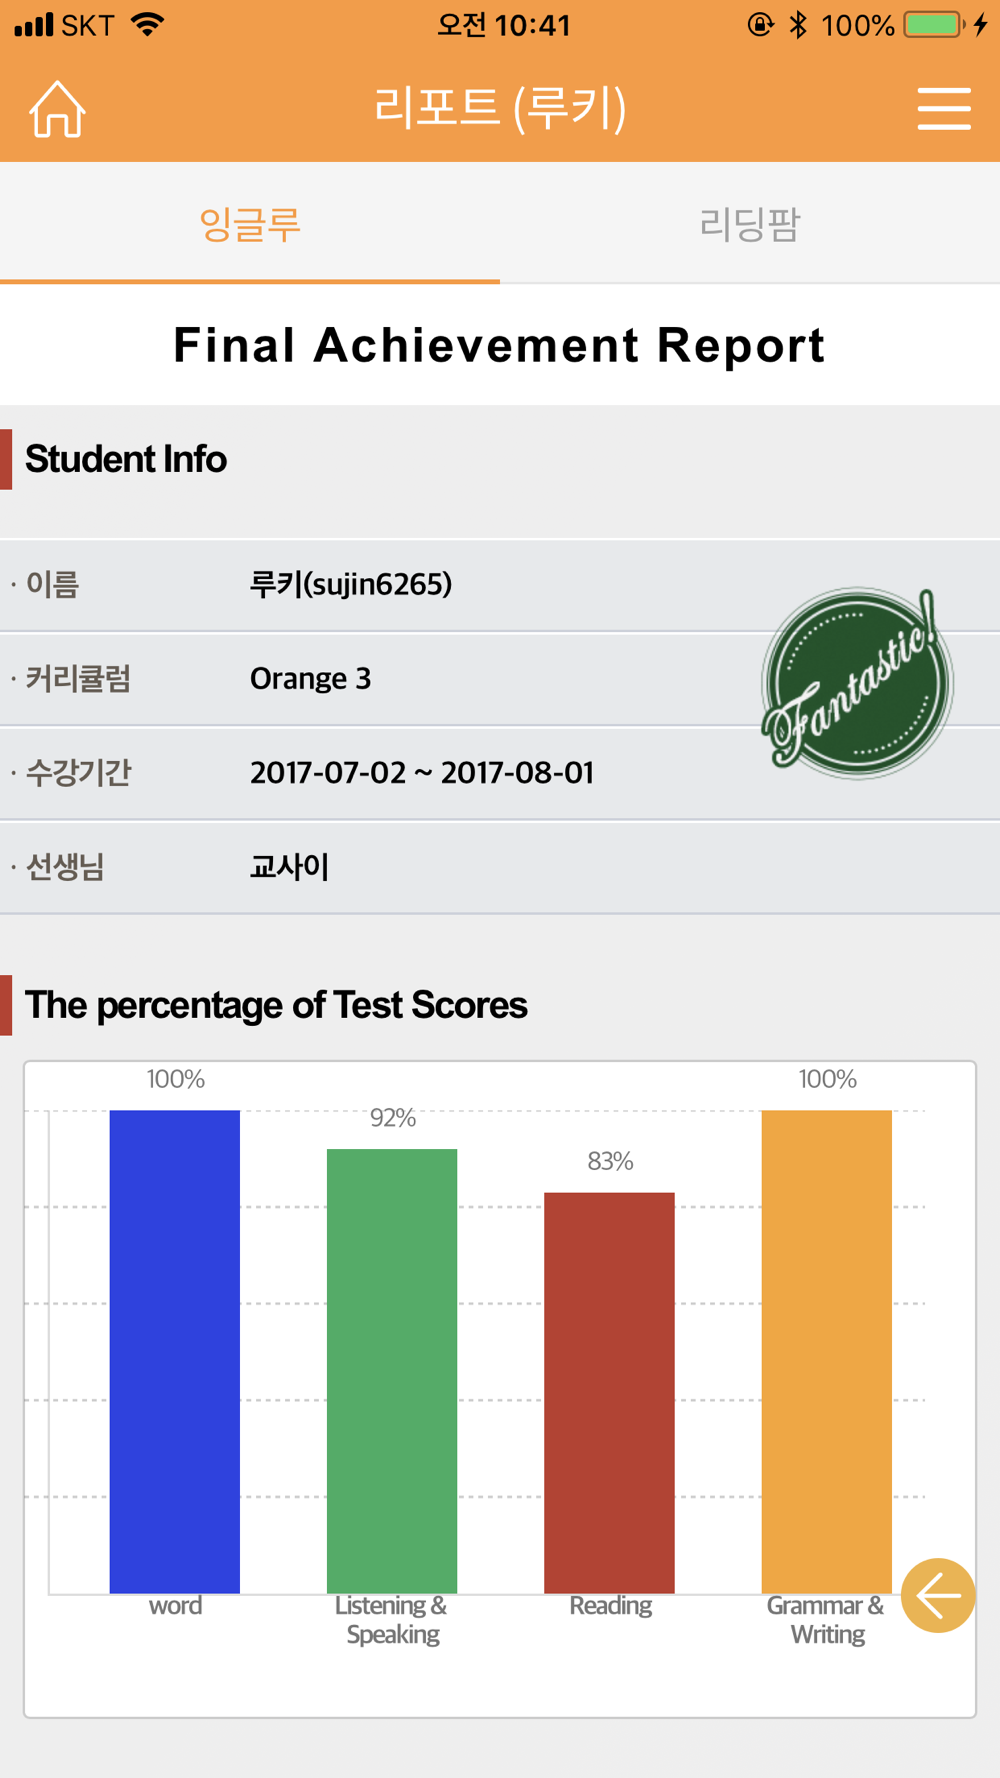This screenshot has height=1778, width=1000.
Task: Tap the Fantastic! stamp badge
Action: pyautogui.click(x=857, y=682)
